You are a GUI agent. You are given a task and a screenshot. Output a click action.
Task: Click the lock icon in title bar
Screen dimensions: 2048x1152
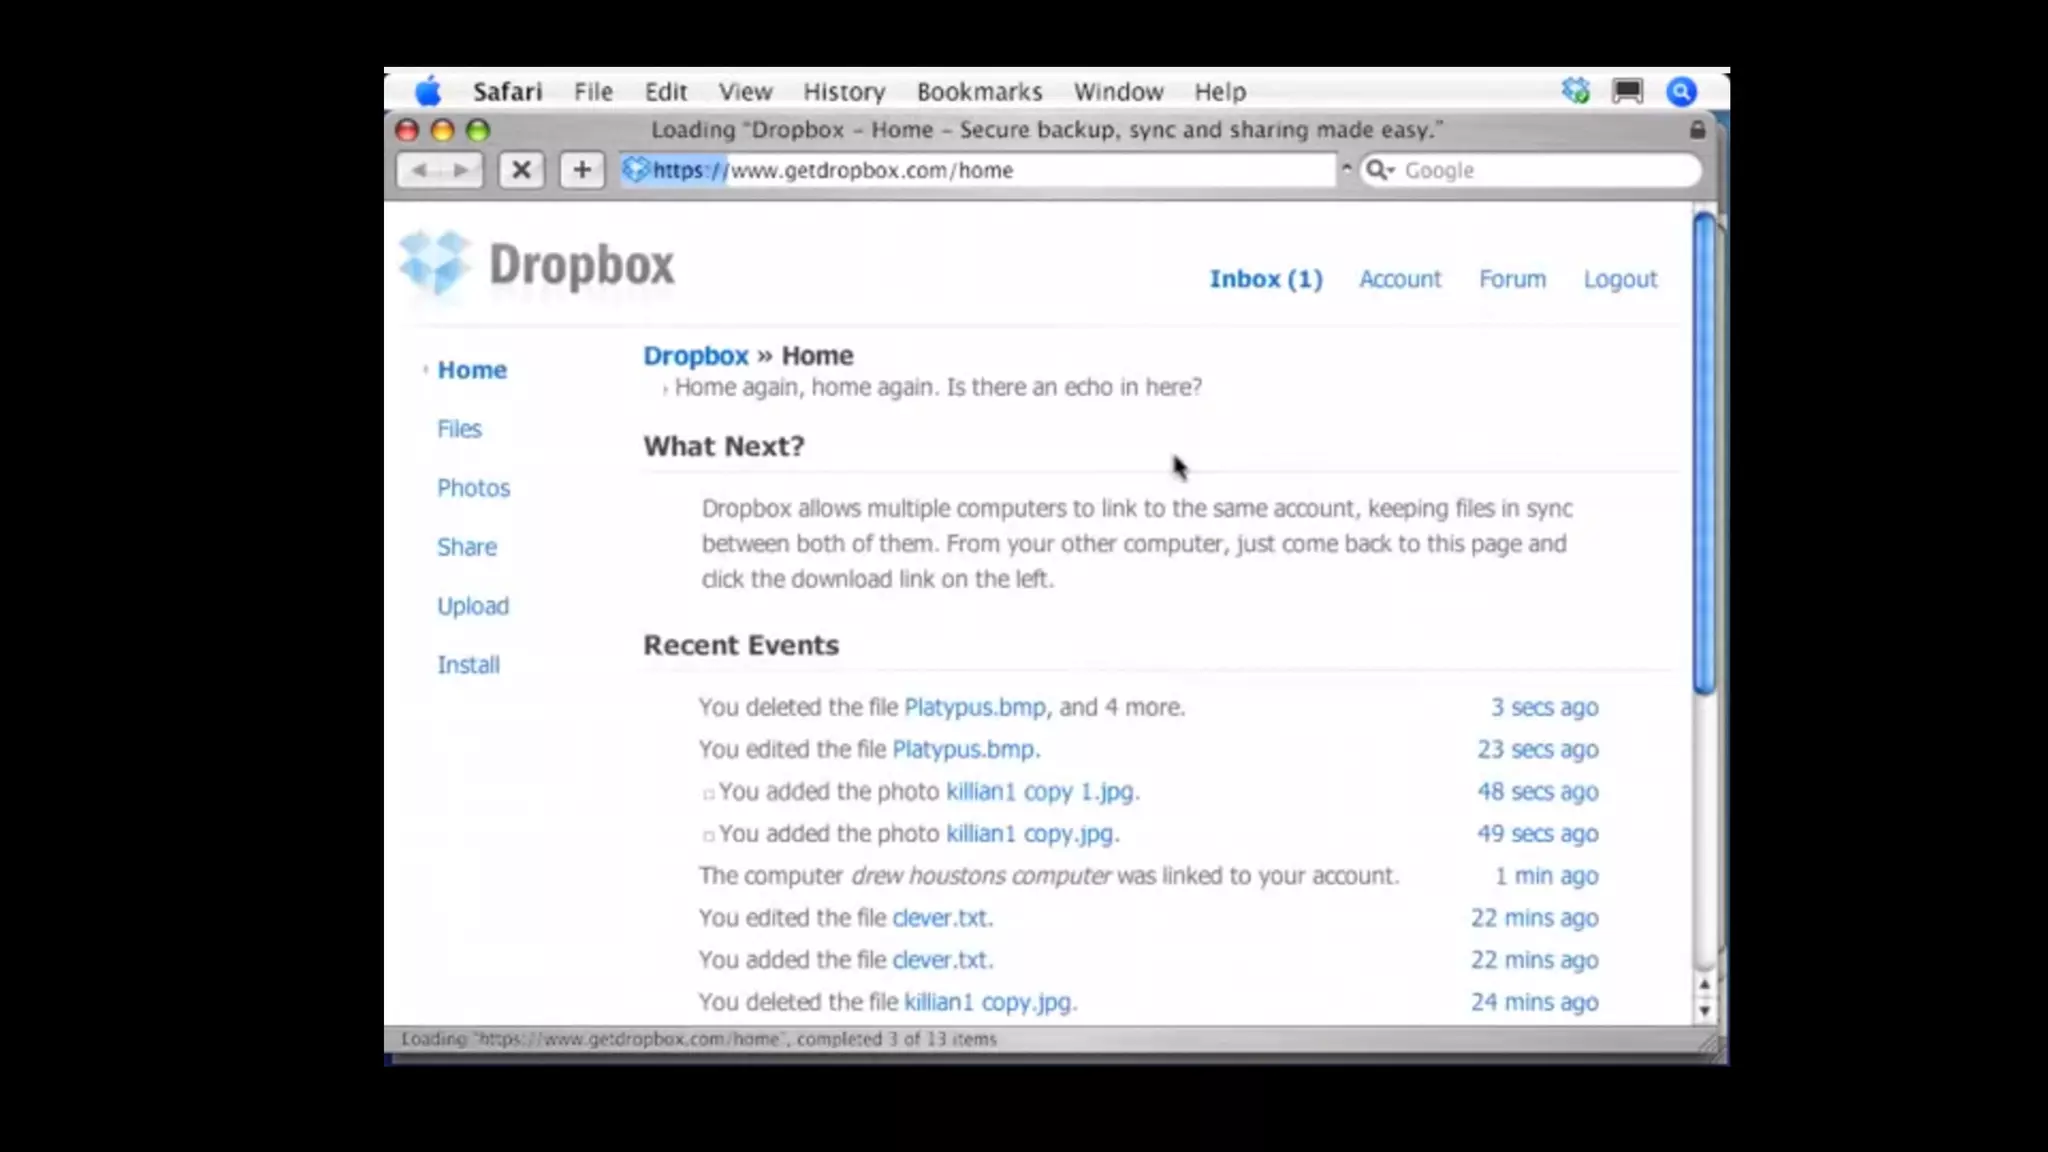pyautogui.click(x=1697, y=130)
